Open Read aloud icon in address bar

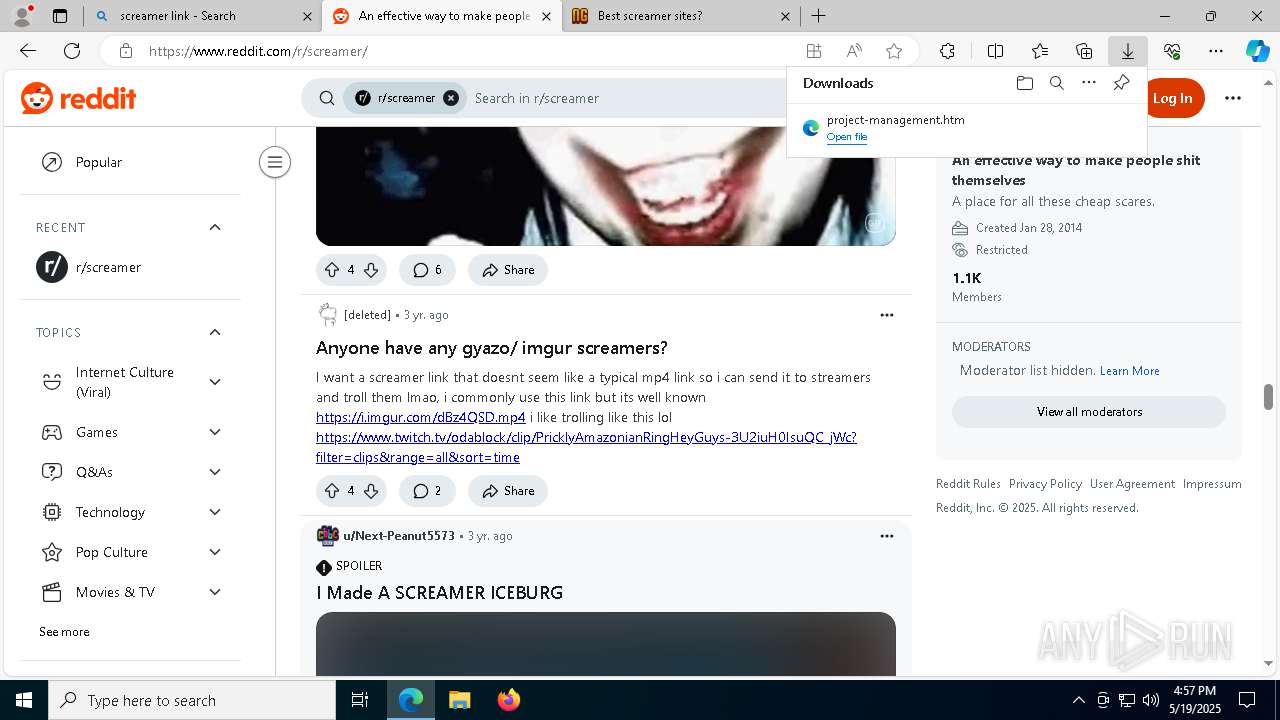[x=854, y=51]
